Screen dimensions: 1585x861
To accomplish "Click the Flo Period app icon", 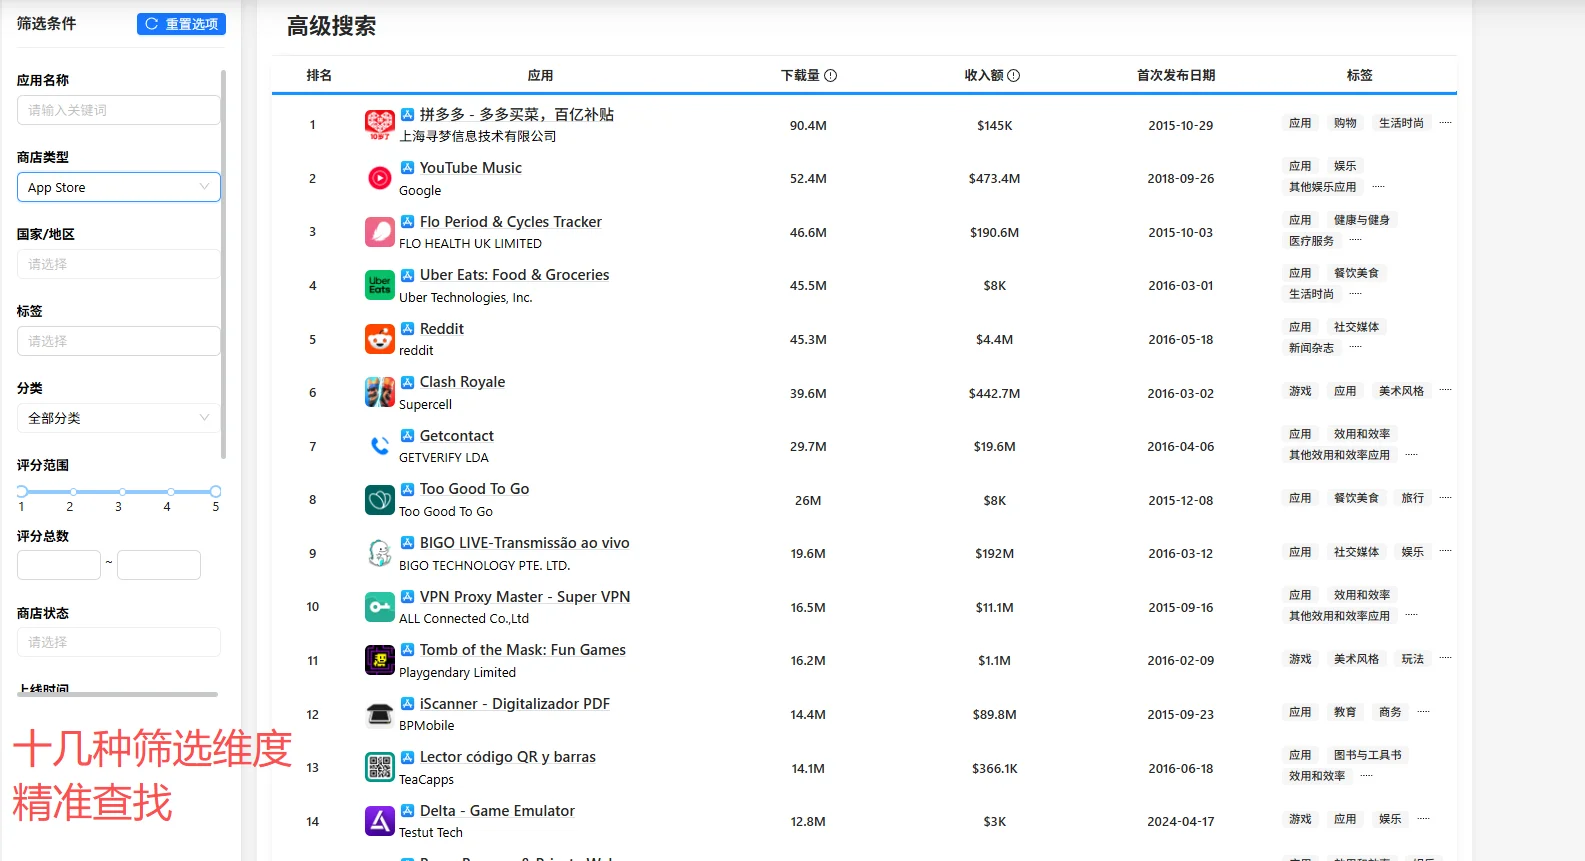I will (380, 232).
